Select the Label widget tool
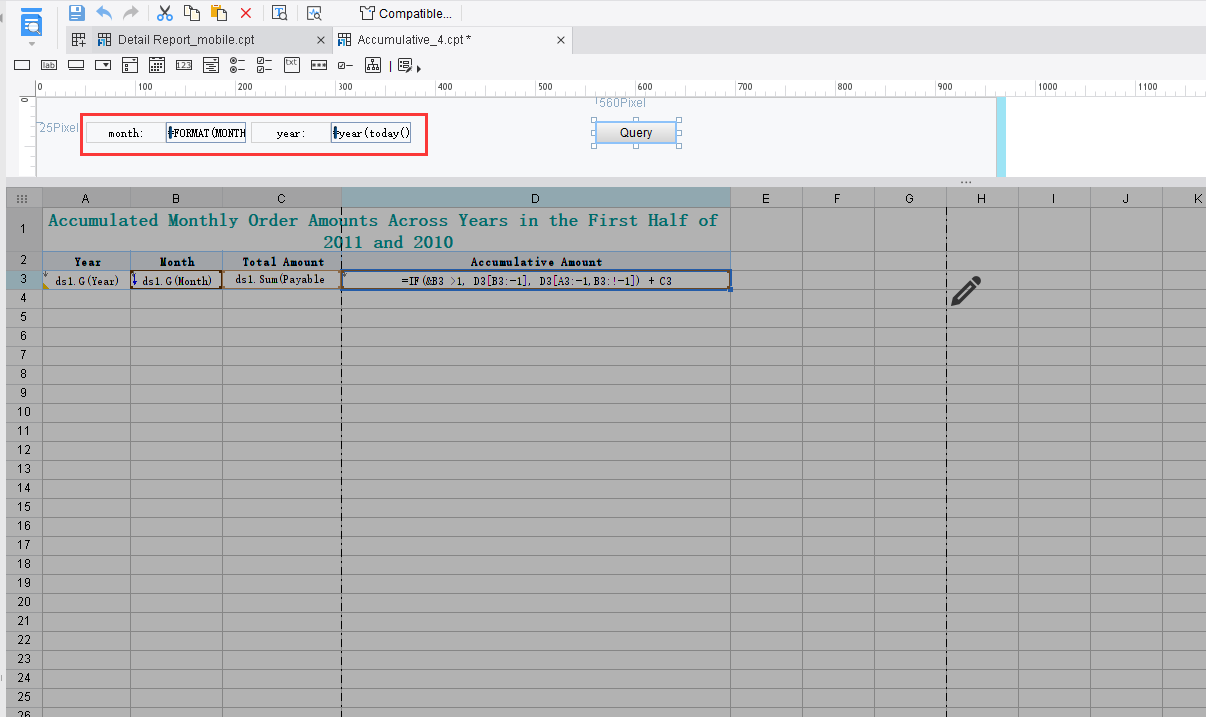This screenshot has width=1206, height=717. coord(48,64)
